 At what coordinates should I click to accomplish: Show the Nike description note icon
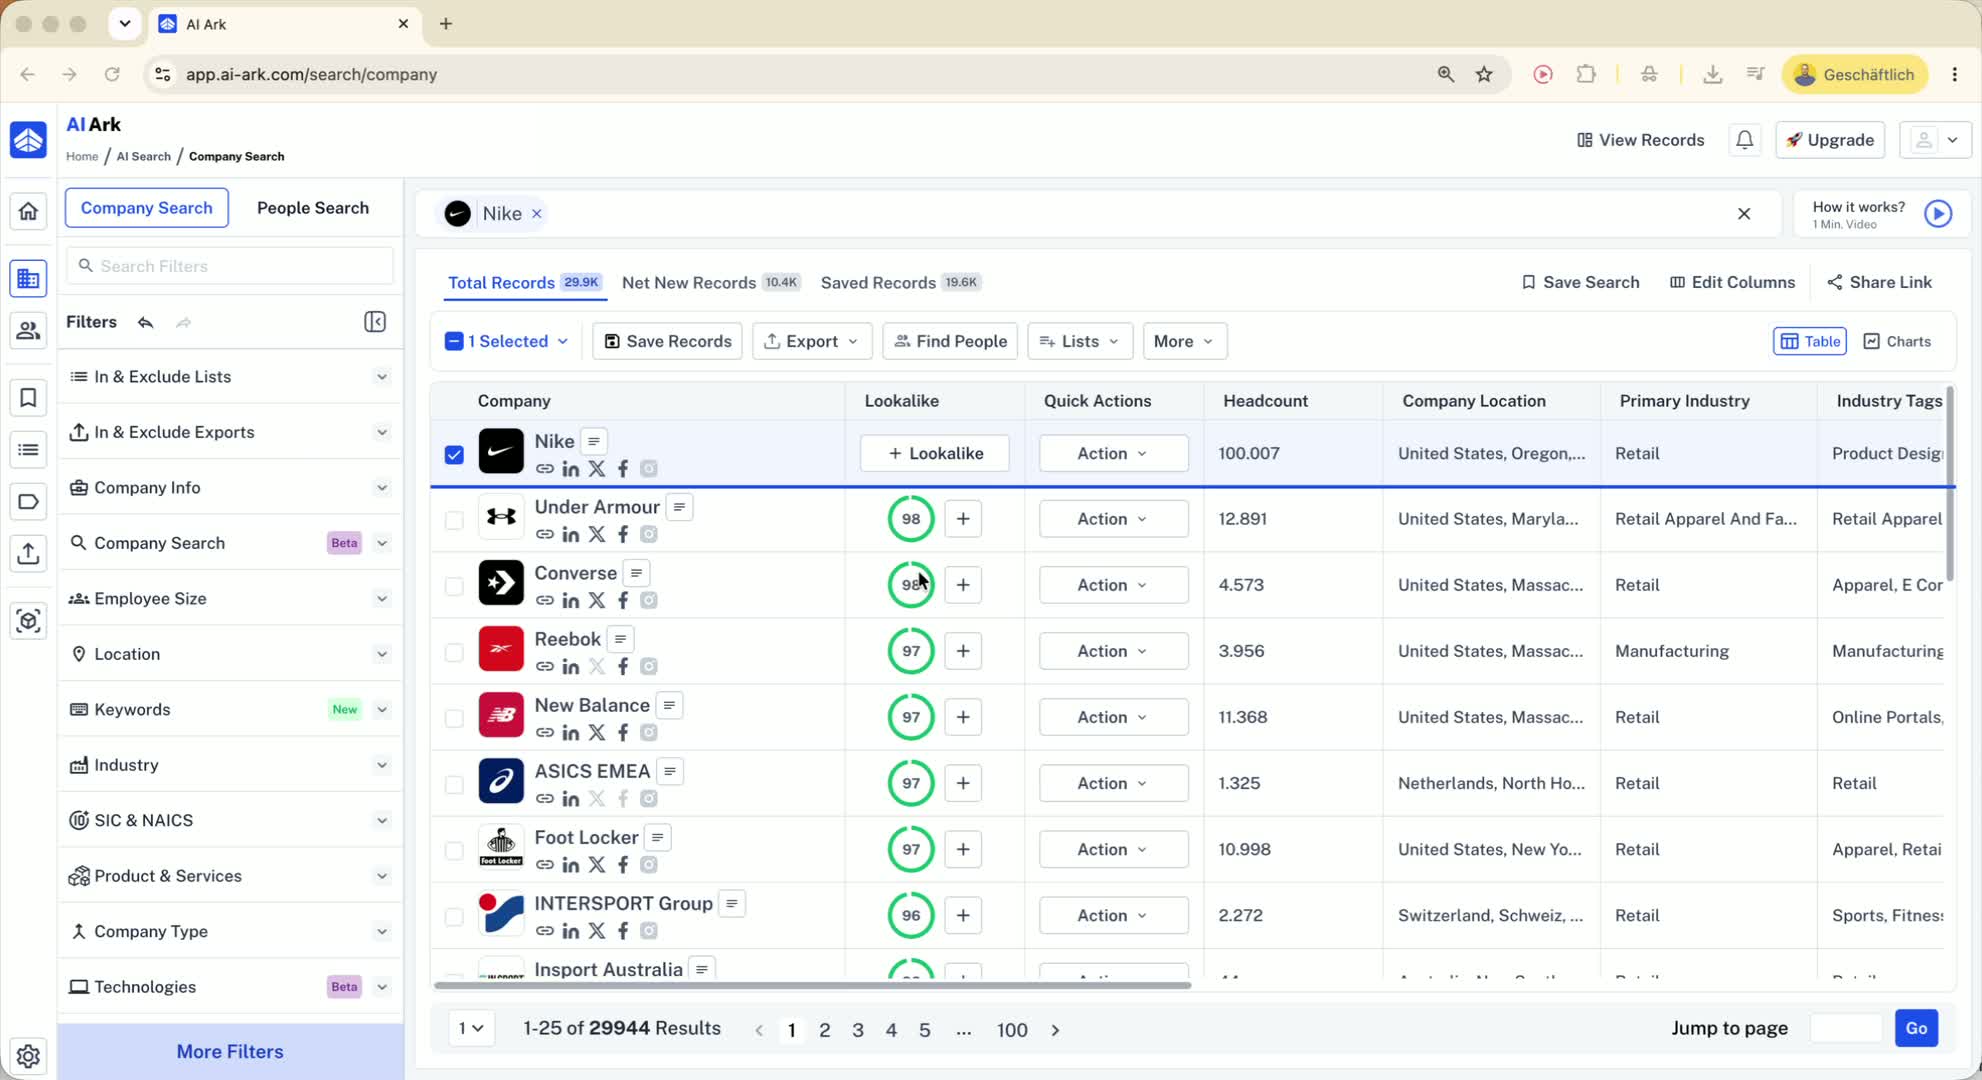point(594,441)
